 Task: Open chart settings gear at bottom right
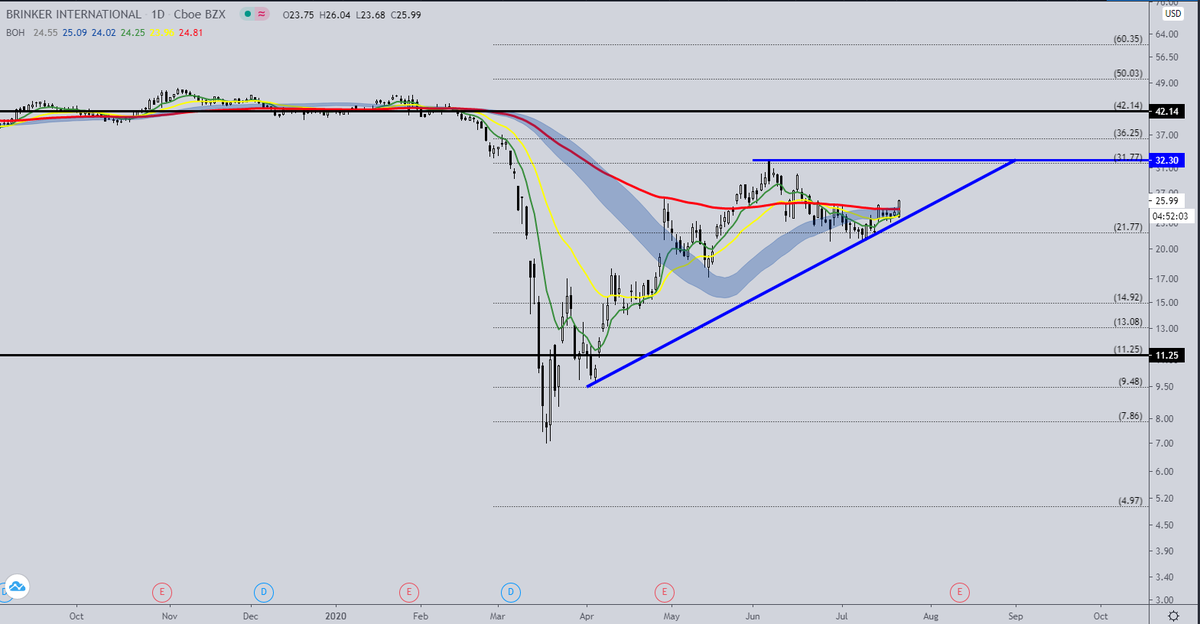[1175, 615]
